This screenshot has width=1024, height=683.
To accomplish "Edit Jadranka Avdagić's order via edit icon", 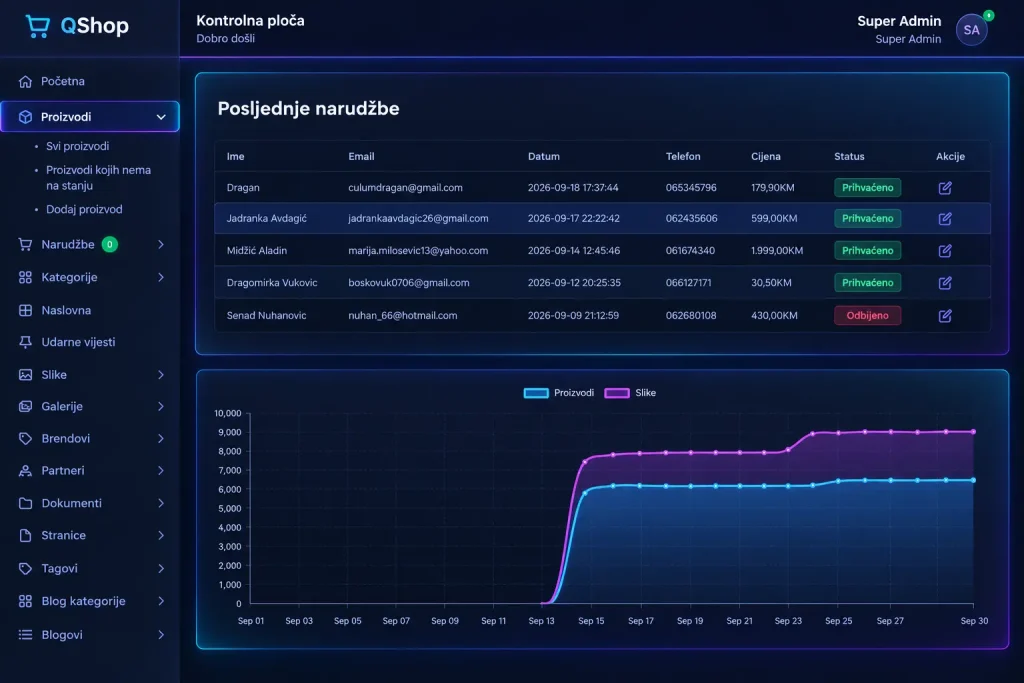I will pos(945,219).
